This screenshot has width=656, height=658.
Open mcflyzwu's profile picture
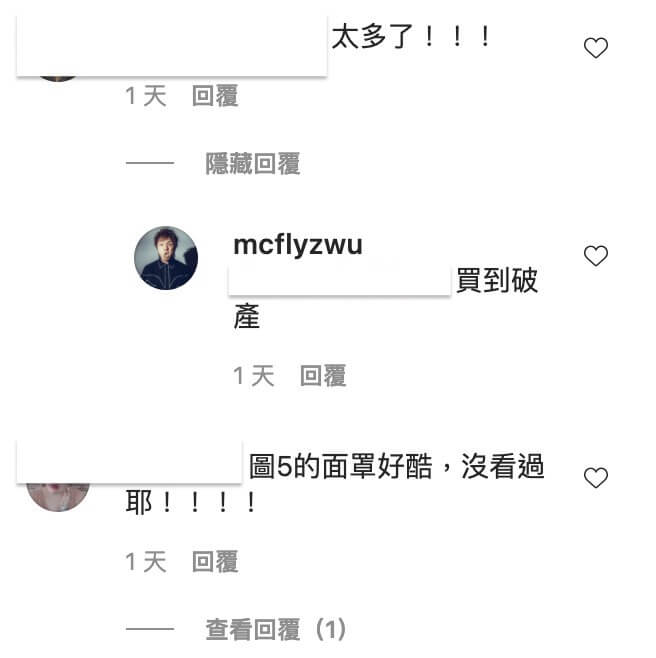pos(166,258)
